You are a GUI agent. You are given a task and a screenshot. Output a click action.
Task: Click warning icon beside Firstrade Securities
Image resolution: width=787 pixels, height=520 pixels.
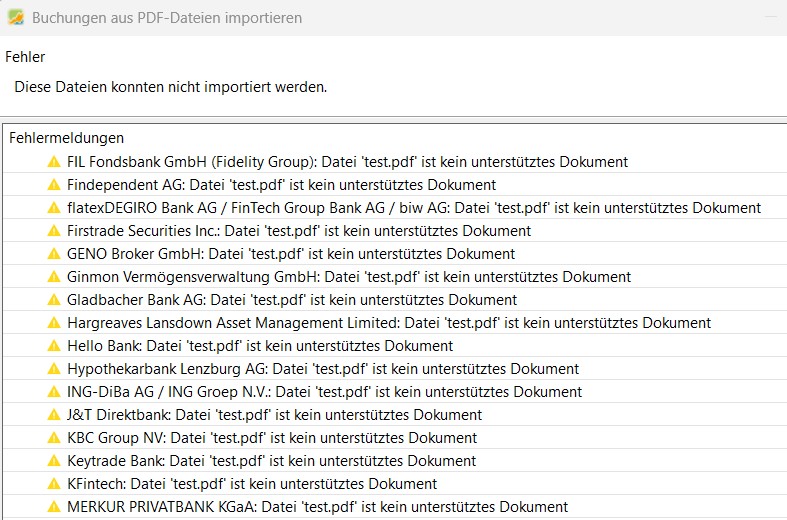coord(54,231)
